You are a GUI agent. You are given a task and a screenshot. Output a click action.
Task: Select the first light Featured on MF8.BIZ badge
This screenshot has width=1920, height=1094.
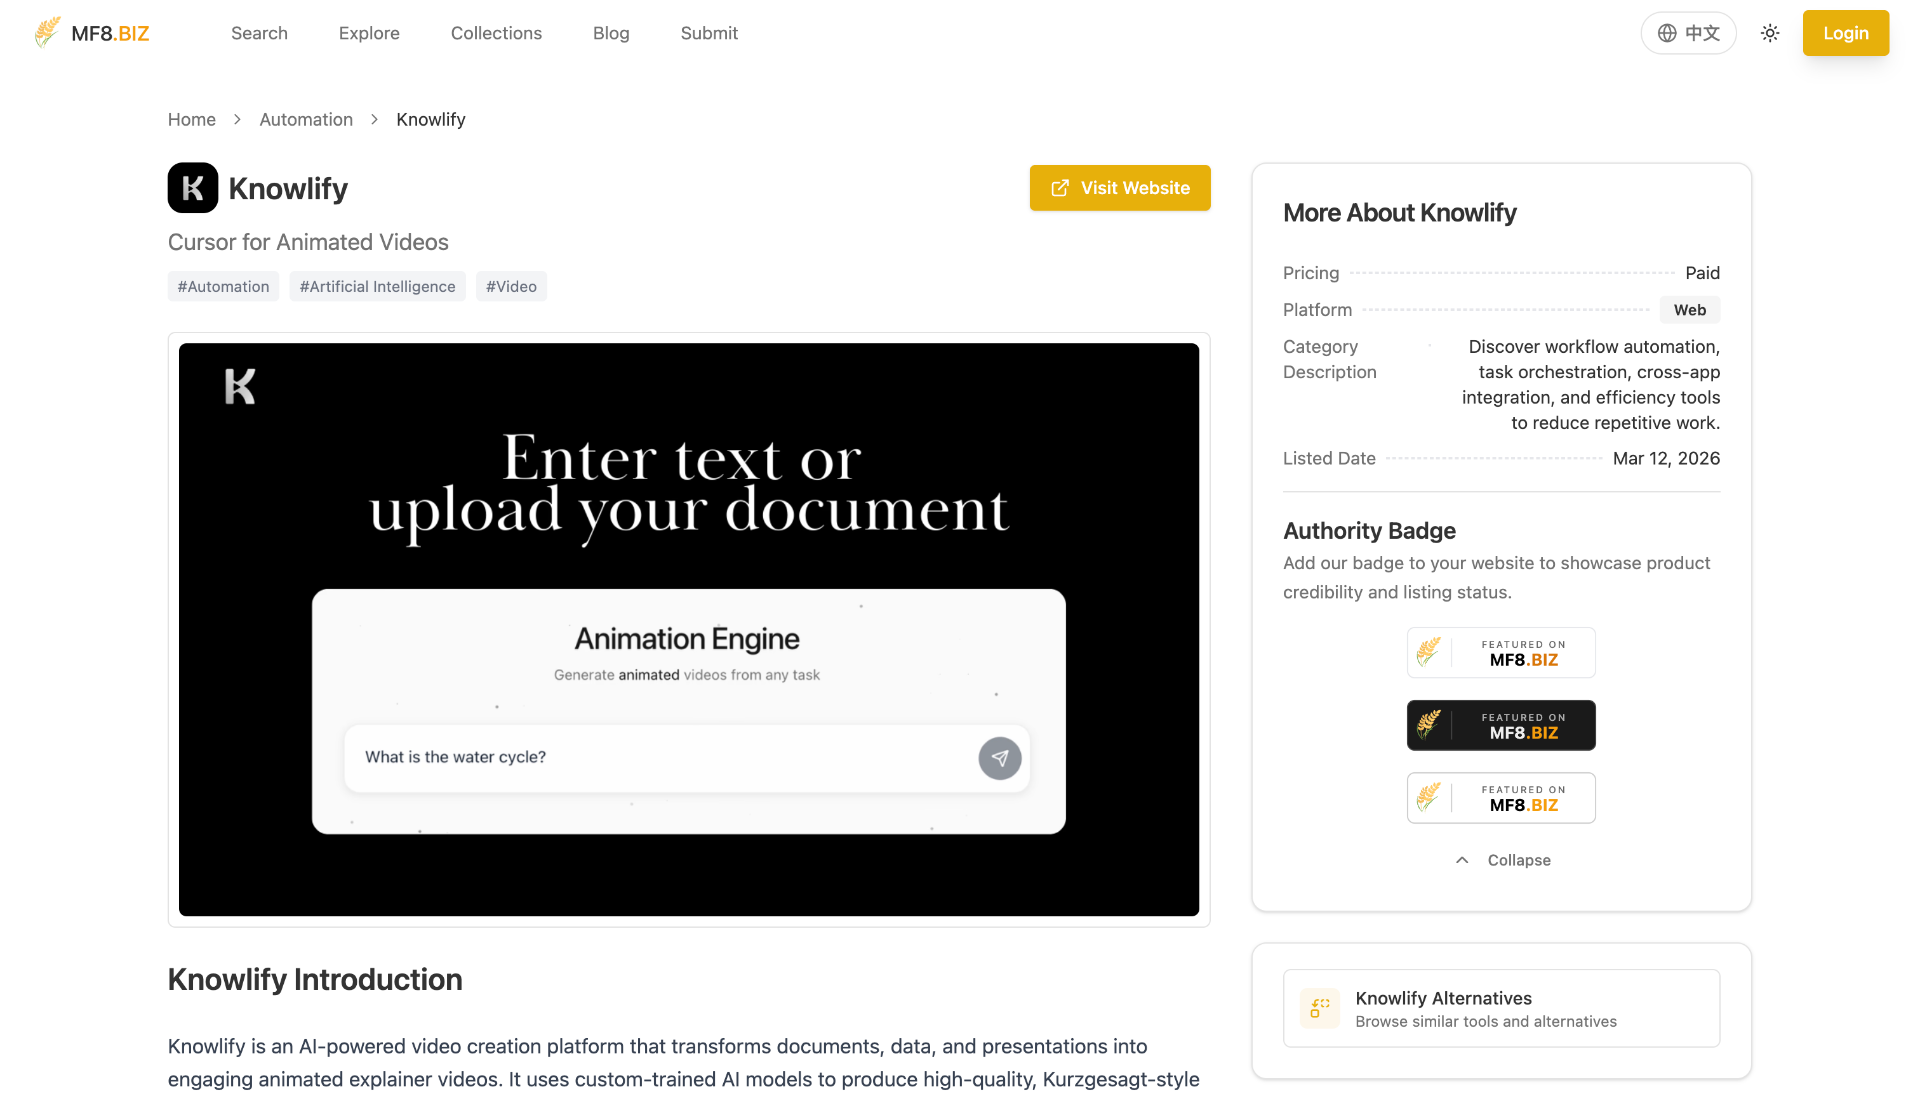(1501, 652)
